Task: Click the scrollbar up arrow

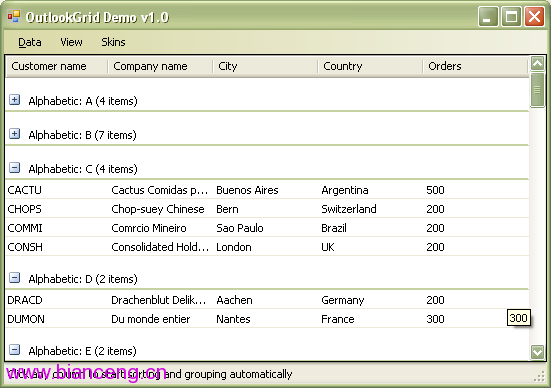Action: pos(538,64)
